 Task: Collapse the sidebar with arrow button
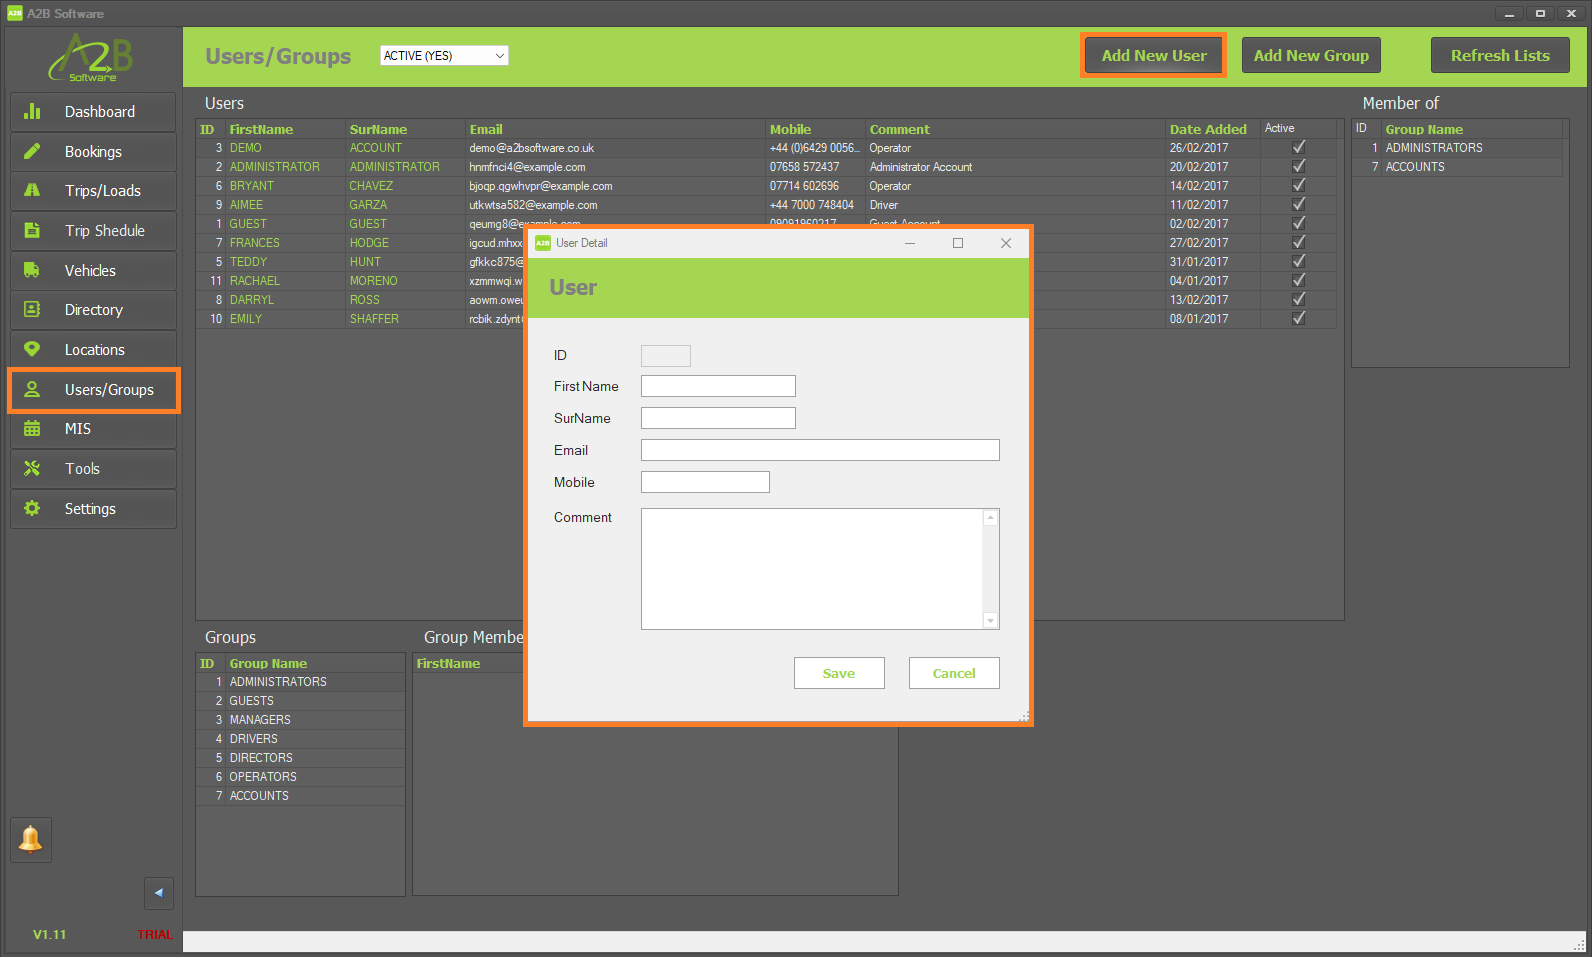pyautogui.click(x=158, y=893)
